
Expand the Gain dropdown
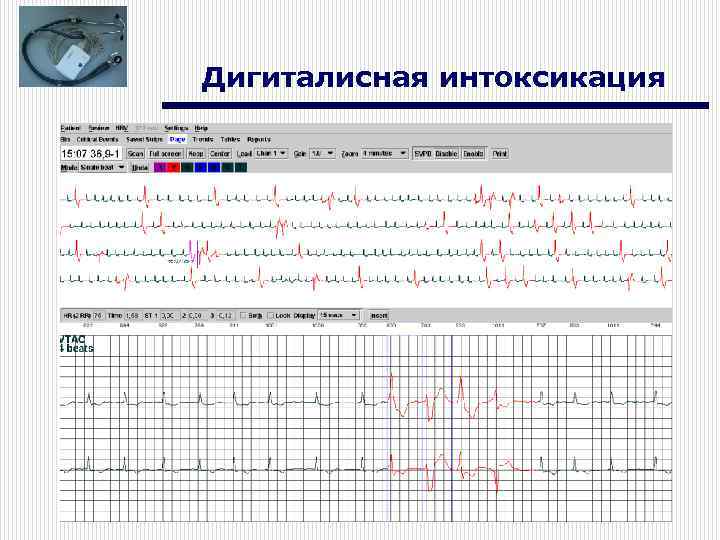pos(322,153)
